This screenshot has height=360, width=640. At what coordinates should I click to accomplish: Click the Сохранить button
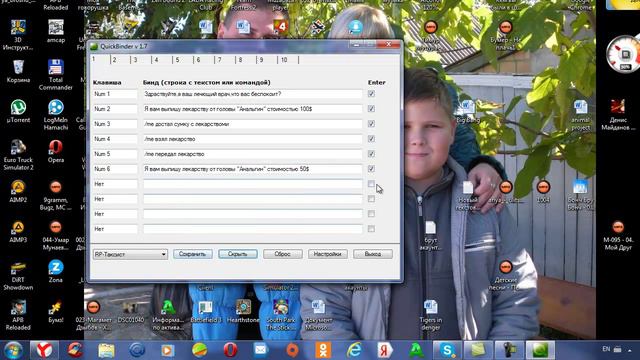(x=193, y=254)
